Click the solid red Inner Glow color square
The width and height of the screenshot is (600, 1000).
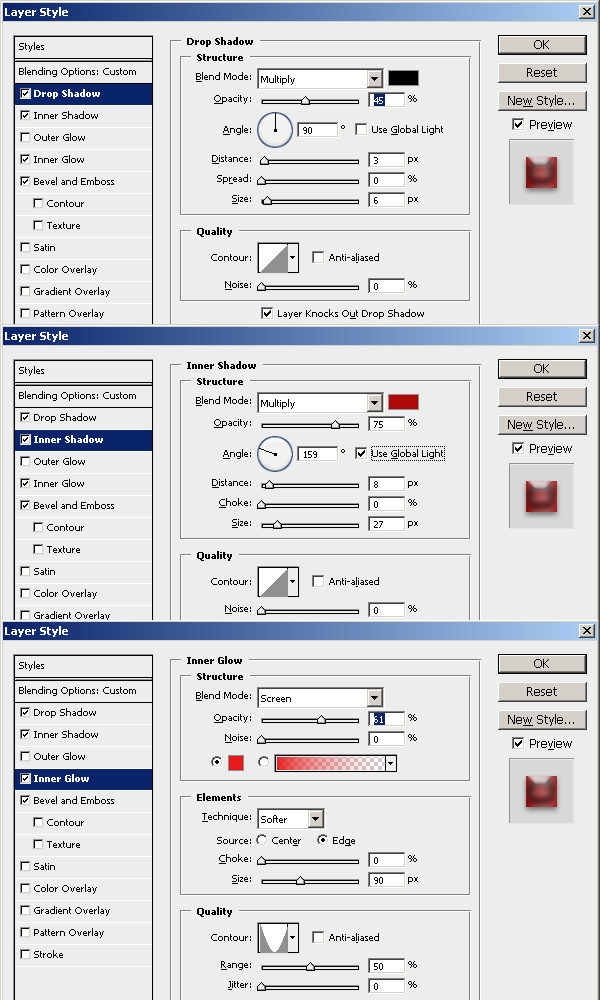(x=236, y=763)
